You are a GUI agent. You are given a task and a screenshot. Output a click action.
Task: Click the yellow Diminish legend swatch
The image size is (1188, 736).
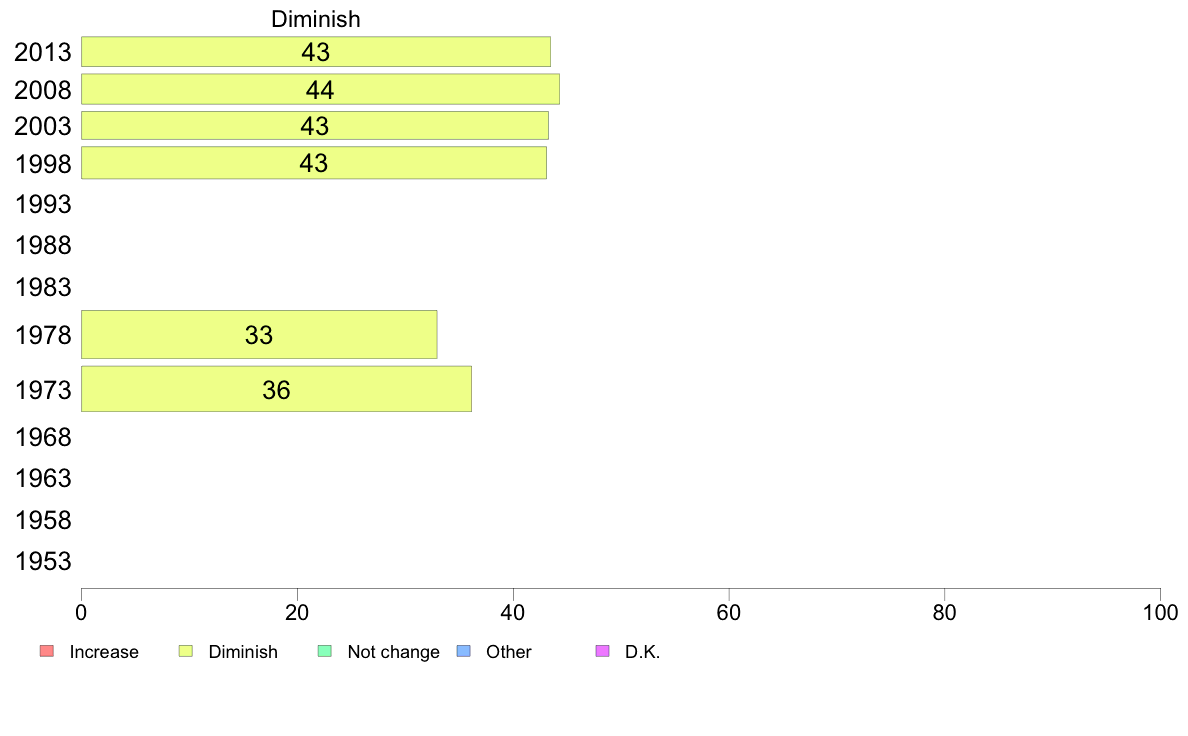coord(186,651)
